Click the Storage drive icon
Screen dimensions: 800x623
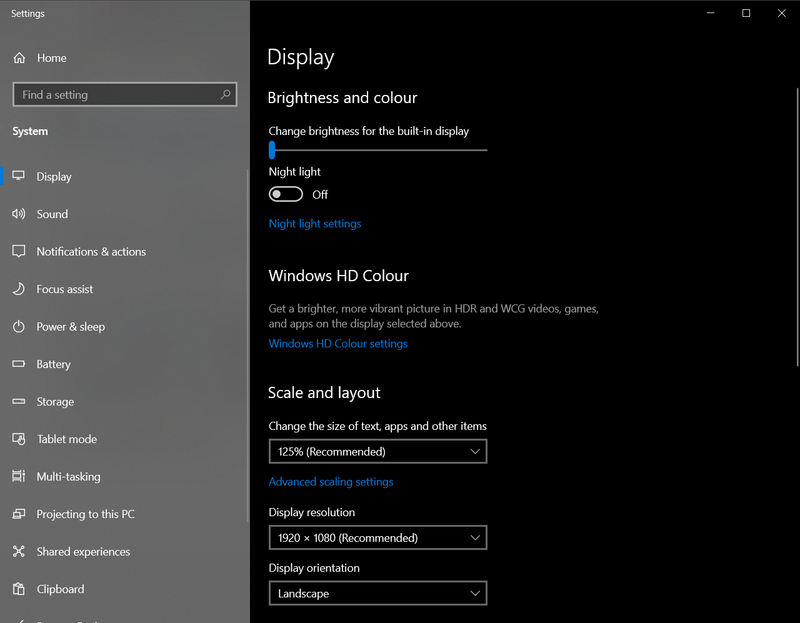pos(18,402)
